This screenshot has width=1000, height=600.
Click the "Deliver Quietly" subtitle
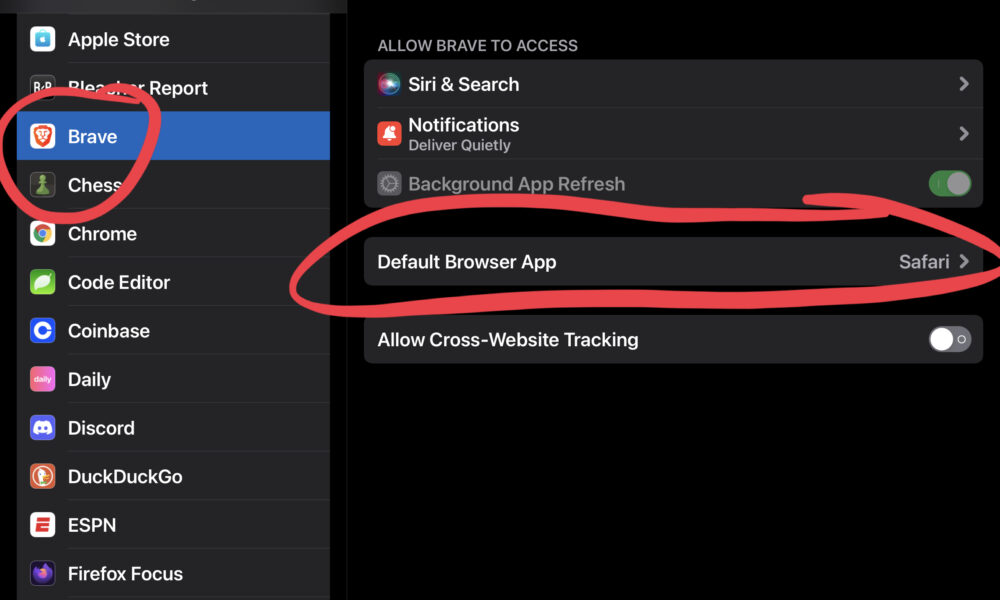pos(459,145)
